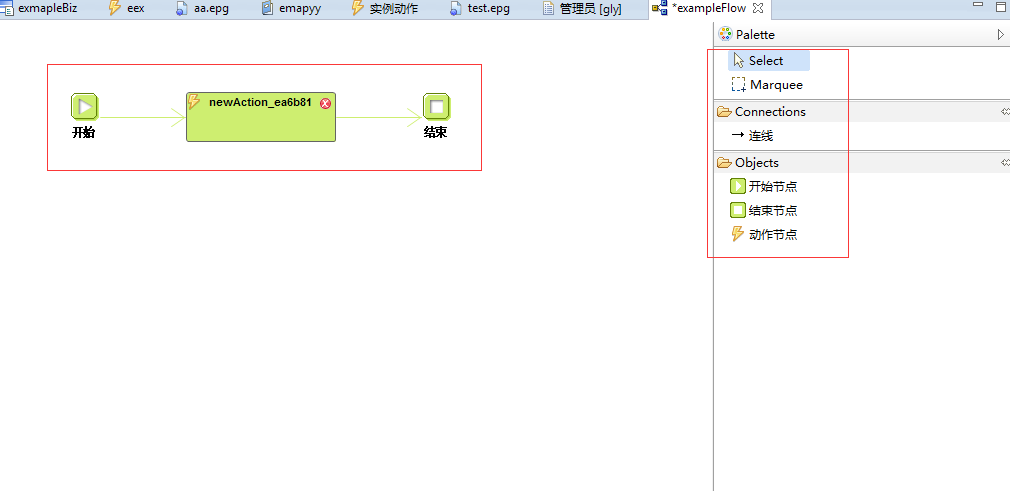Open the test.epg tab
Screen dimensions: 1010x491
[480, 9]
